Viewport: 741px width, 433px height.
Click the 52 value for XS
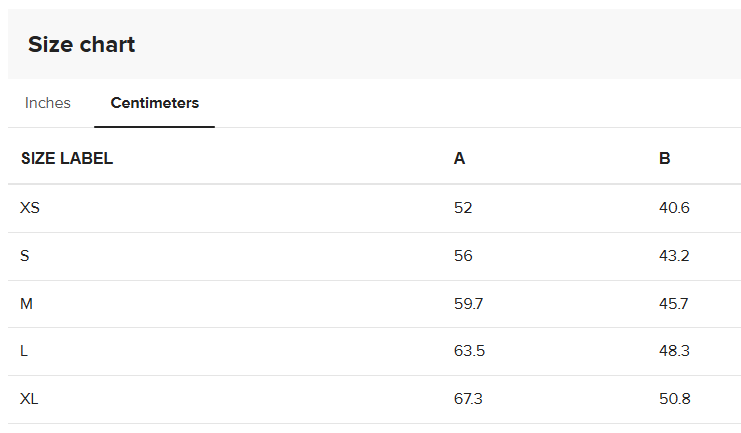tap(463, 208)
